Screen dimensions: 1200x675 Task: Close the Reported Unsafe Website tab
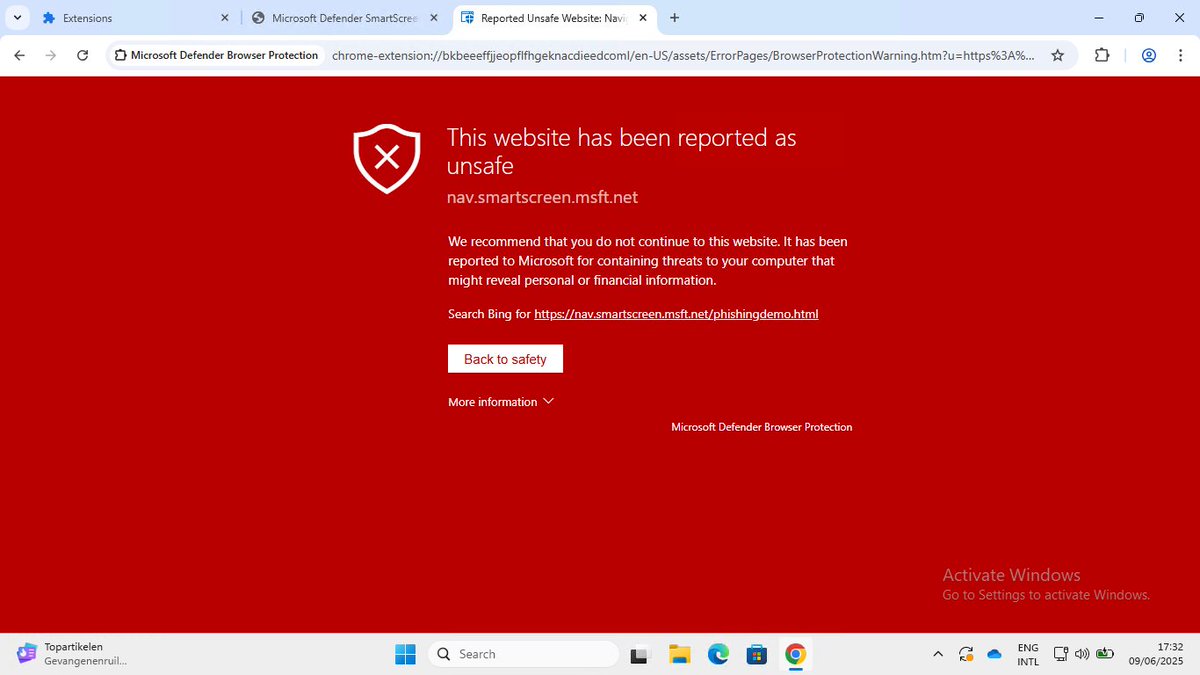click(x=643, y=18)
